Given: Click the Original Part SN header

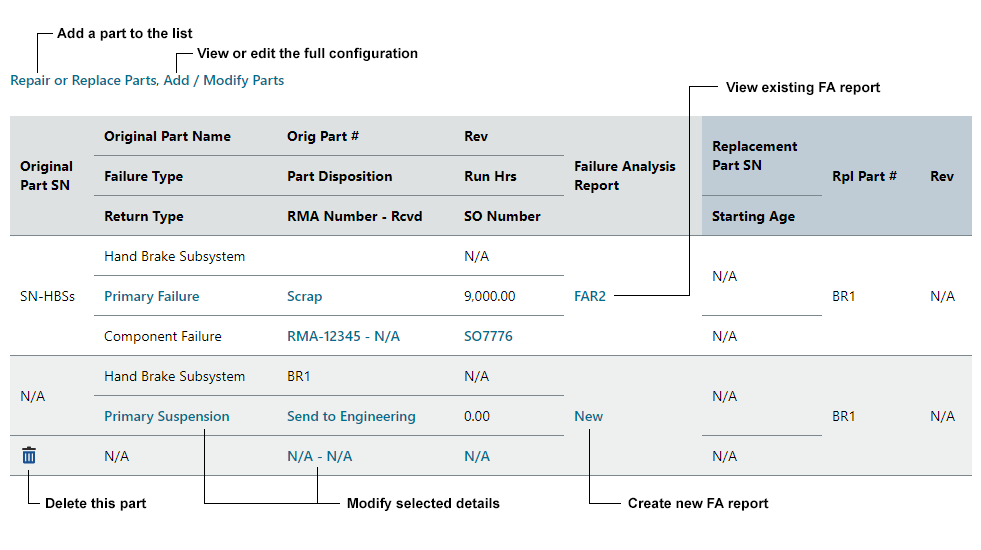Looking at the screenshot, I should [x=47, y=176].
